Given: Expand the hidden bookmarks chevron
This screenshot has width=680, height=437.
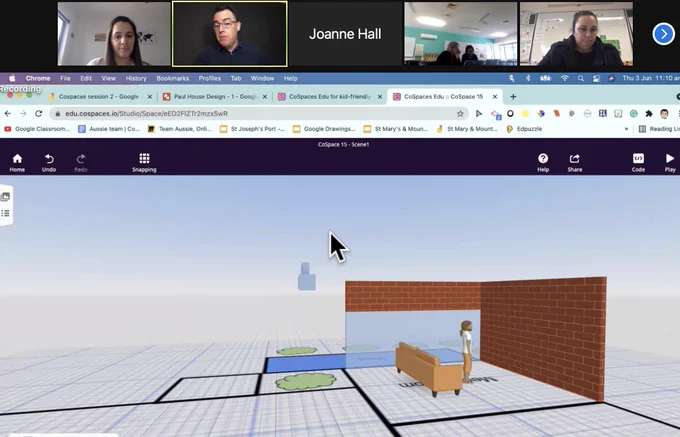Looking at the screenshot, I should (626, 129).
